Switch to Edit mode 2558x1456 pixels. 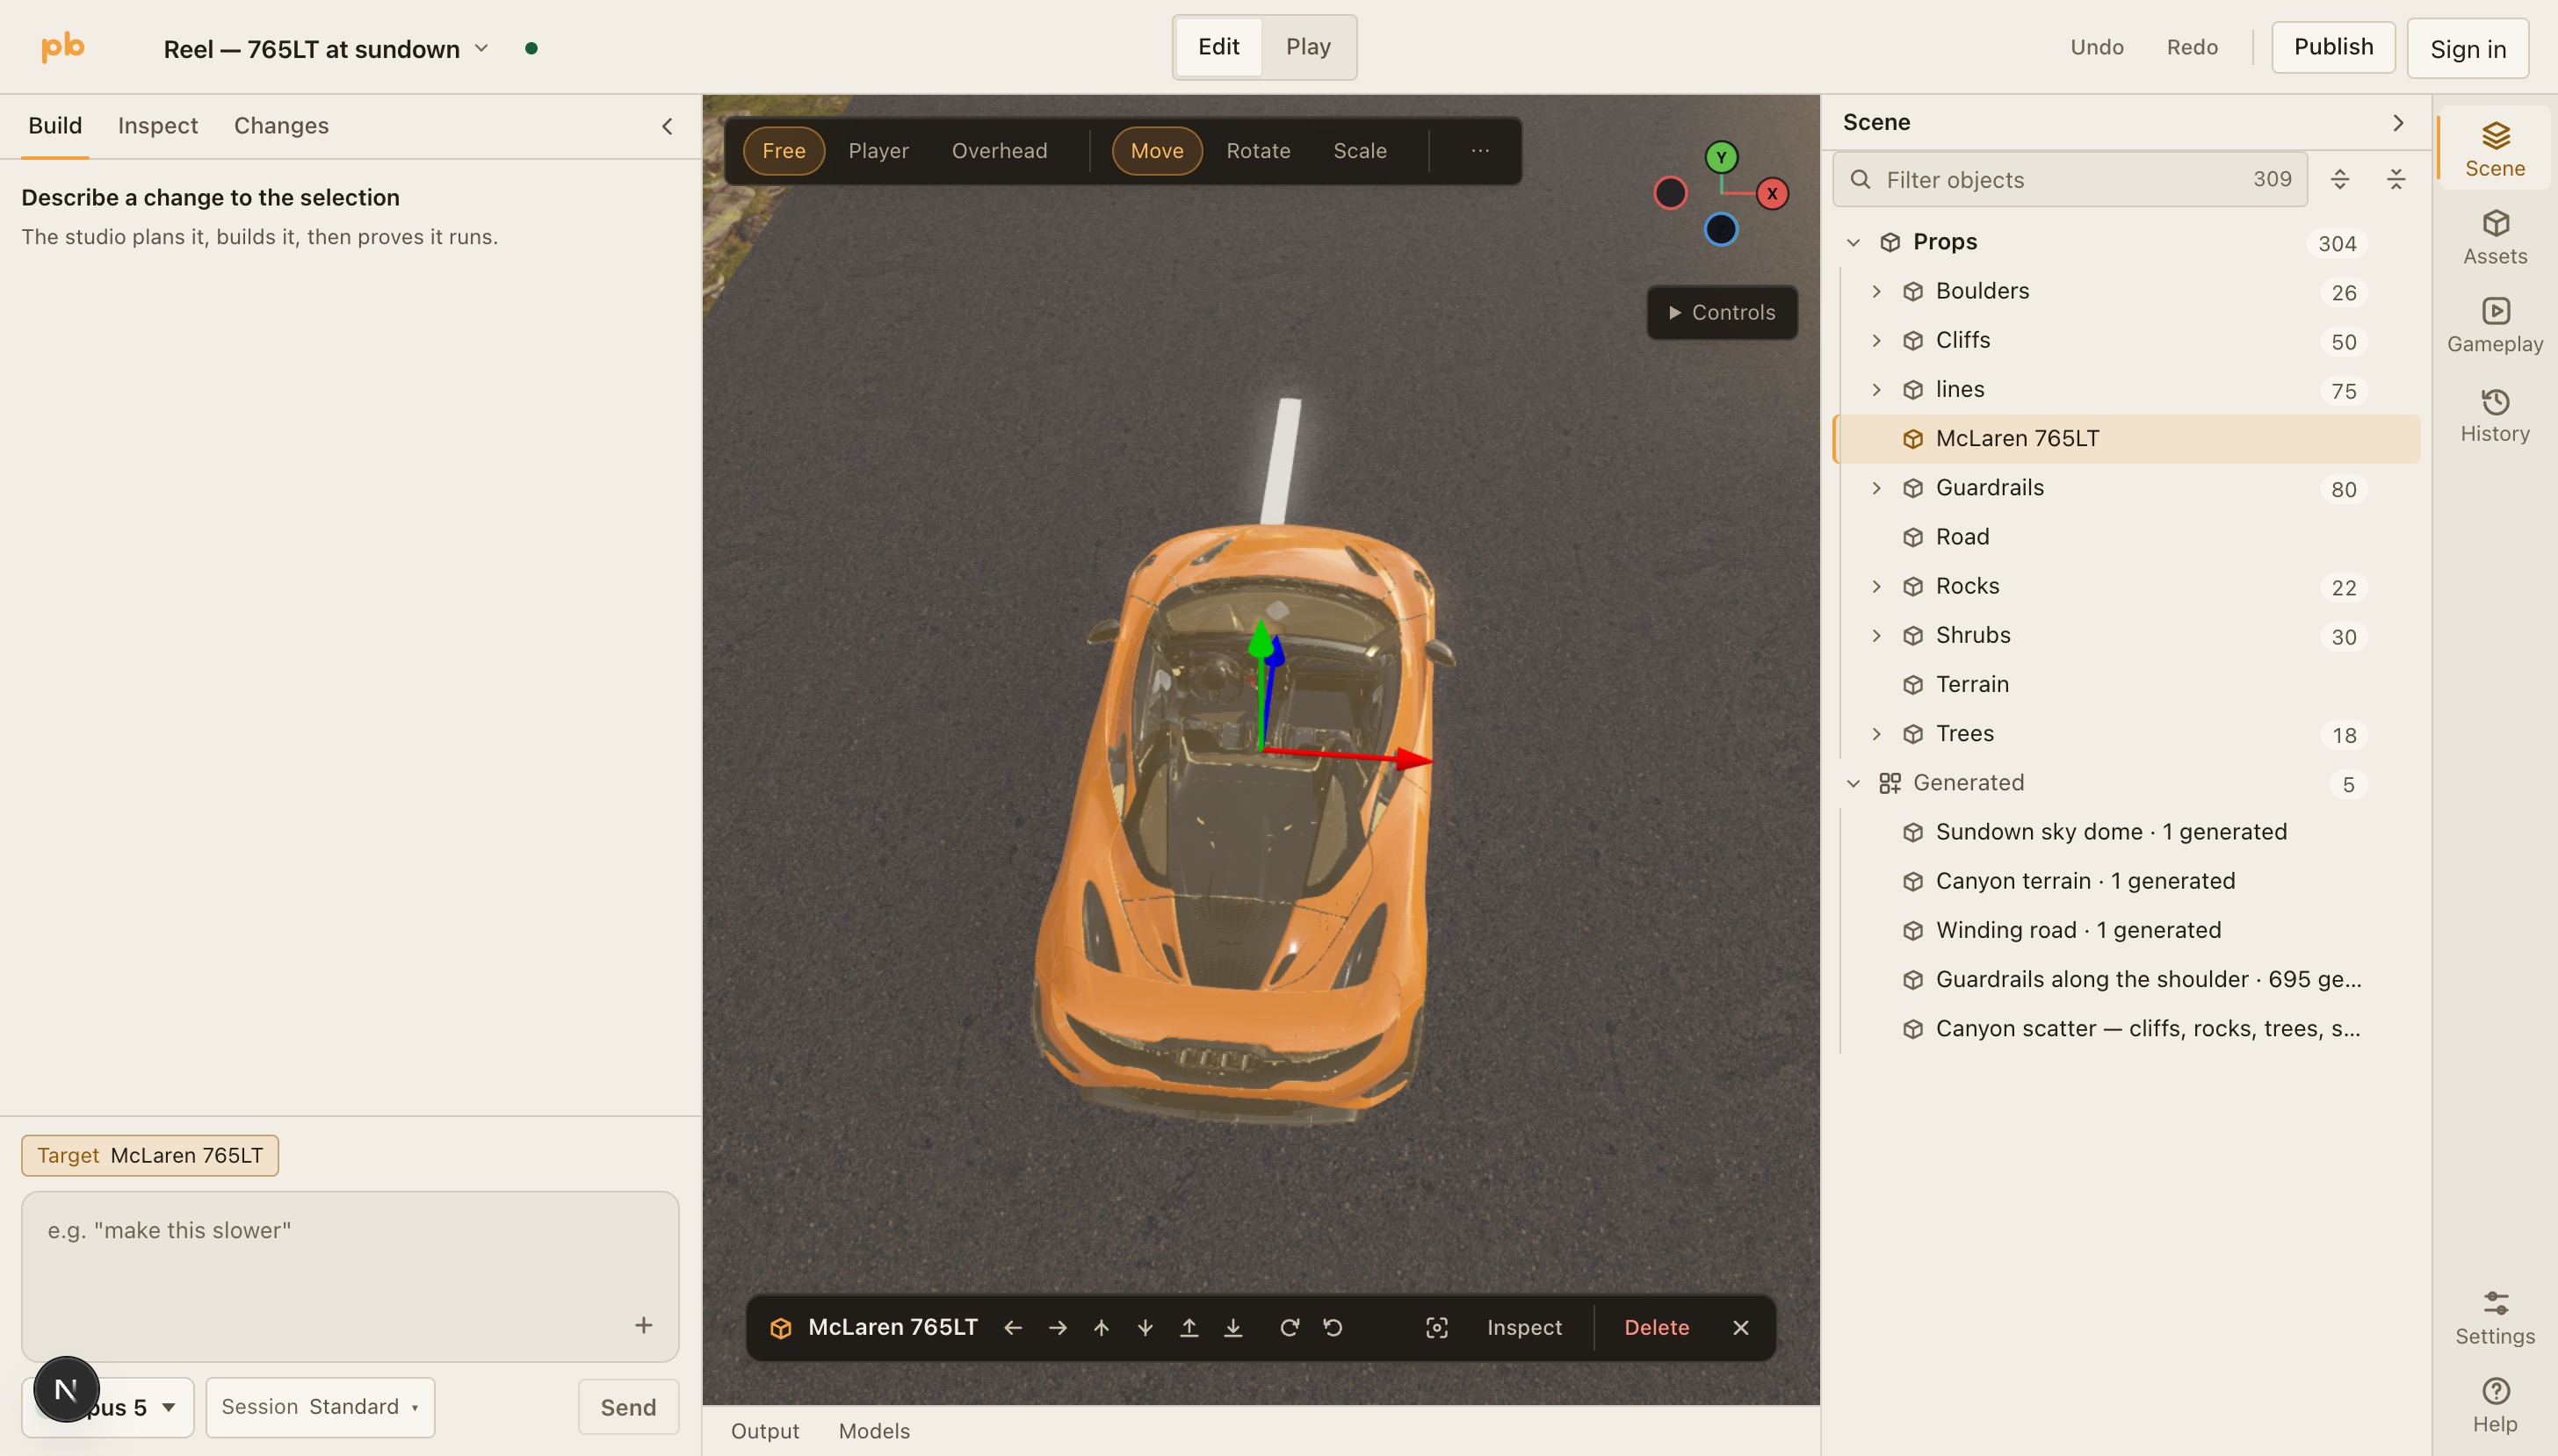click(1218, 47)
